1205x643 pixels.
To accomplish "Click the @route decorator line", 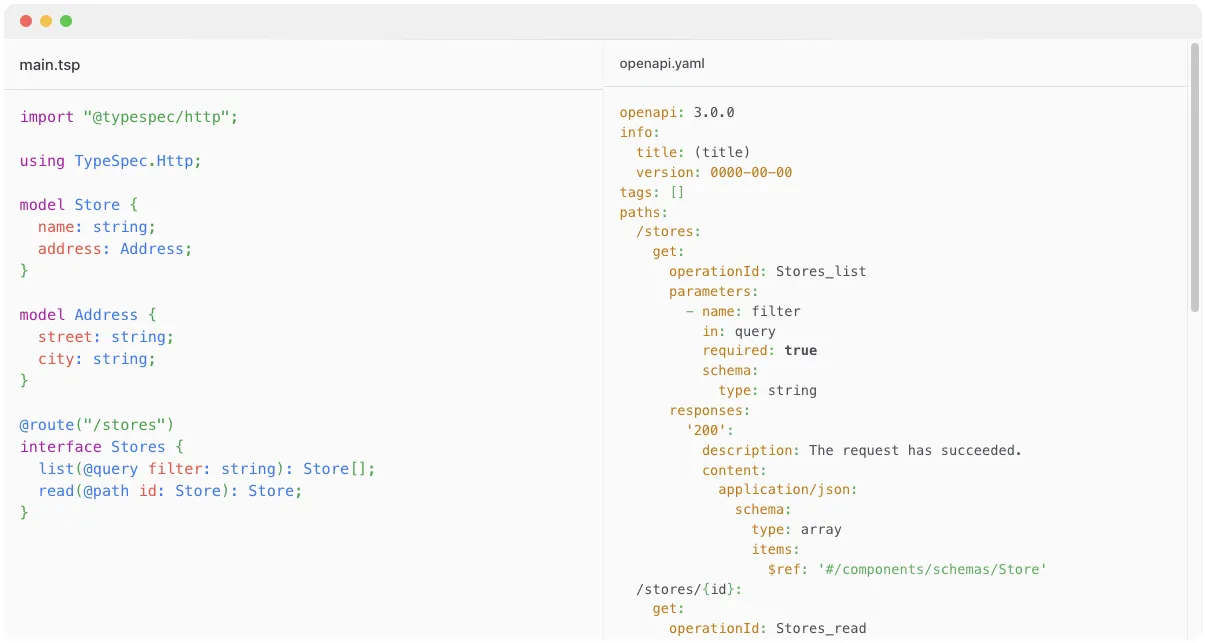I will tap(97, 425).
